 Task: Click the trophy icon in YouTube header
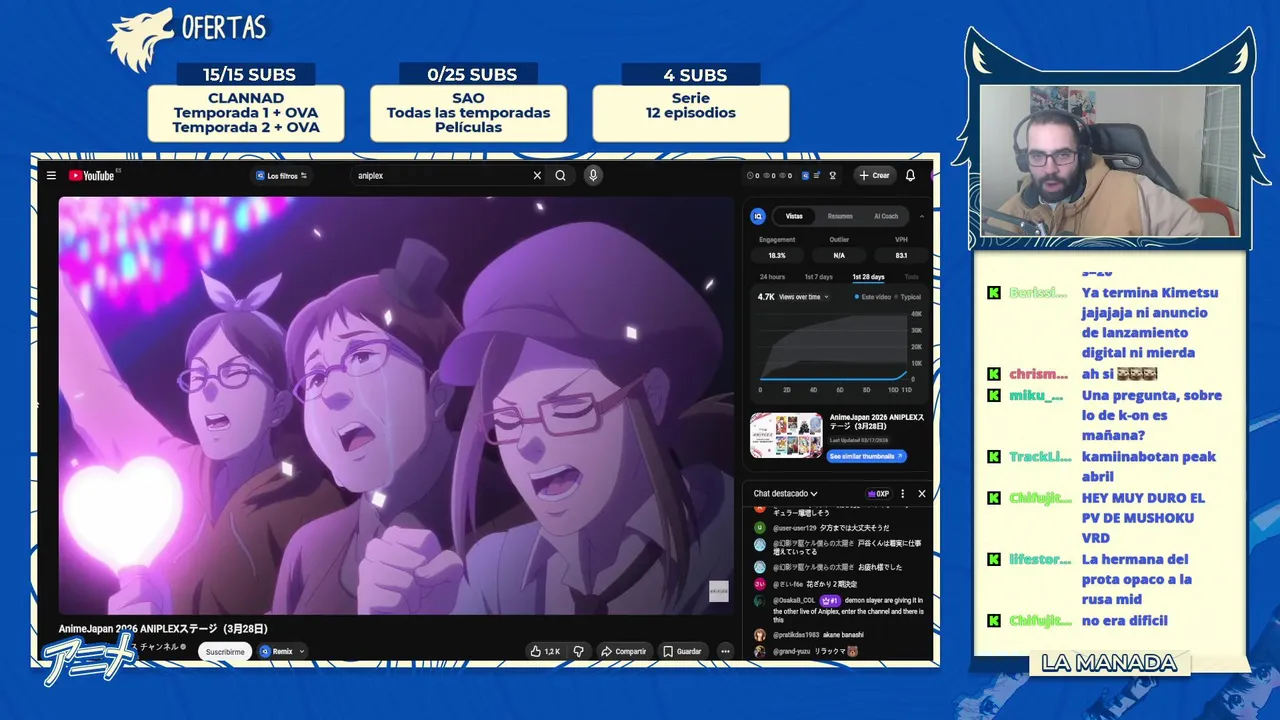pyautogui.click(x=832, y=176)
